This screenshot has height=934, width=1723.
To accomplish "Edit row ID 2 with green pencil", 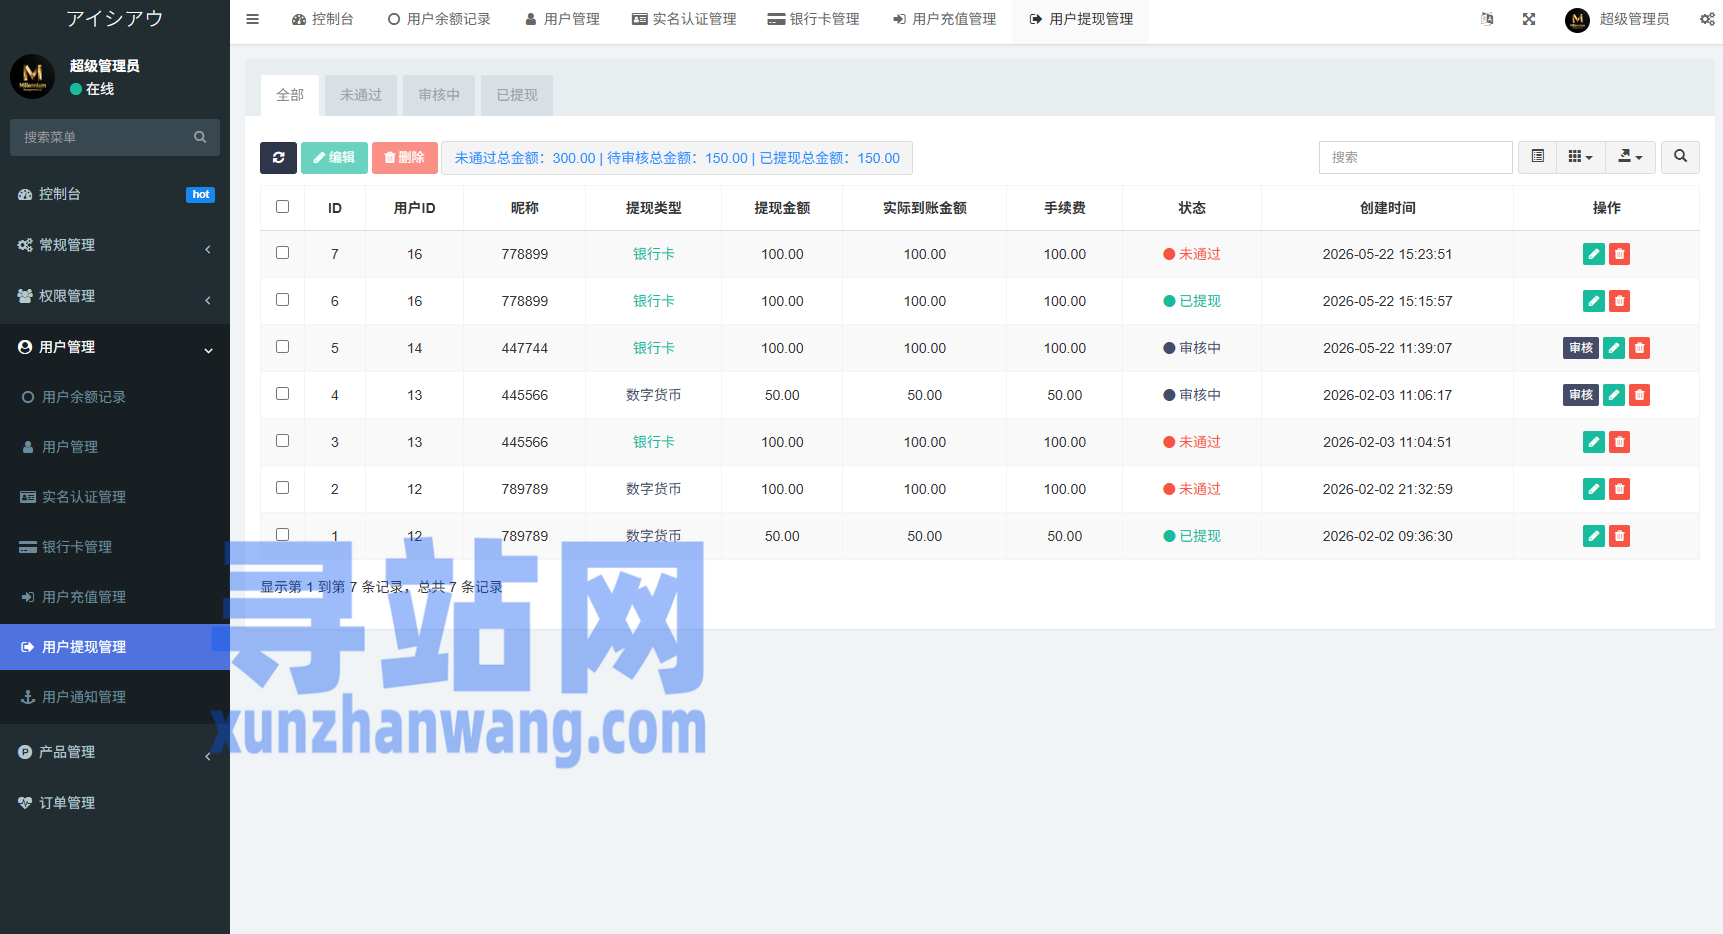I will point(1594,489).
